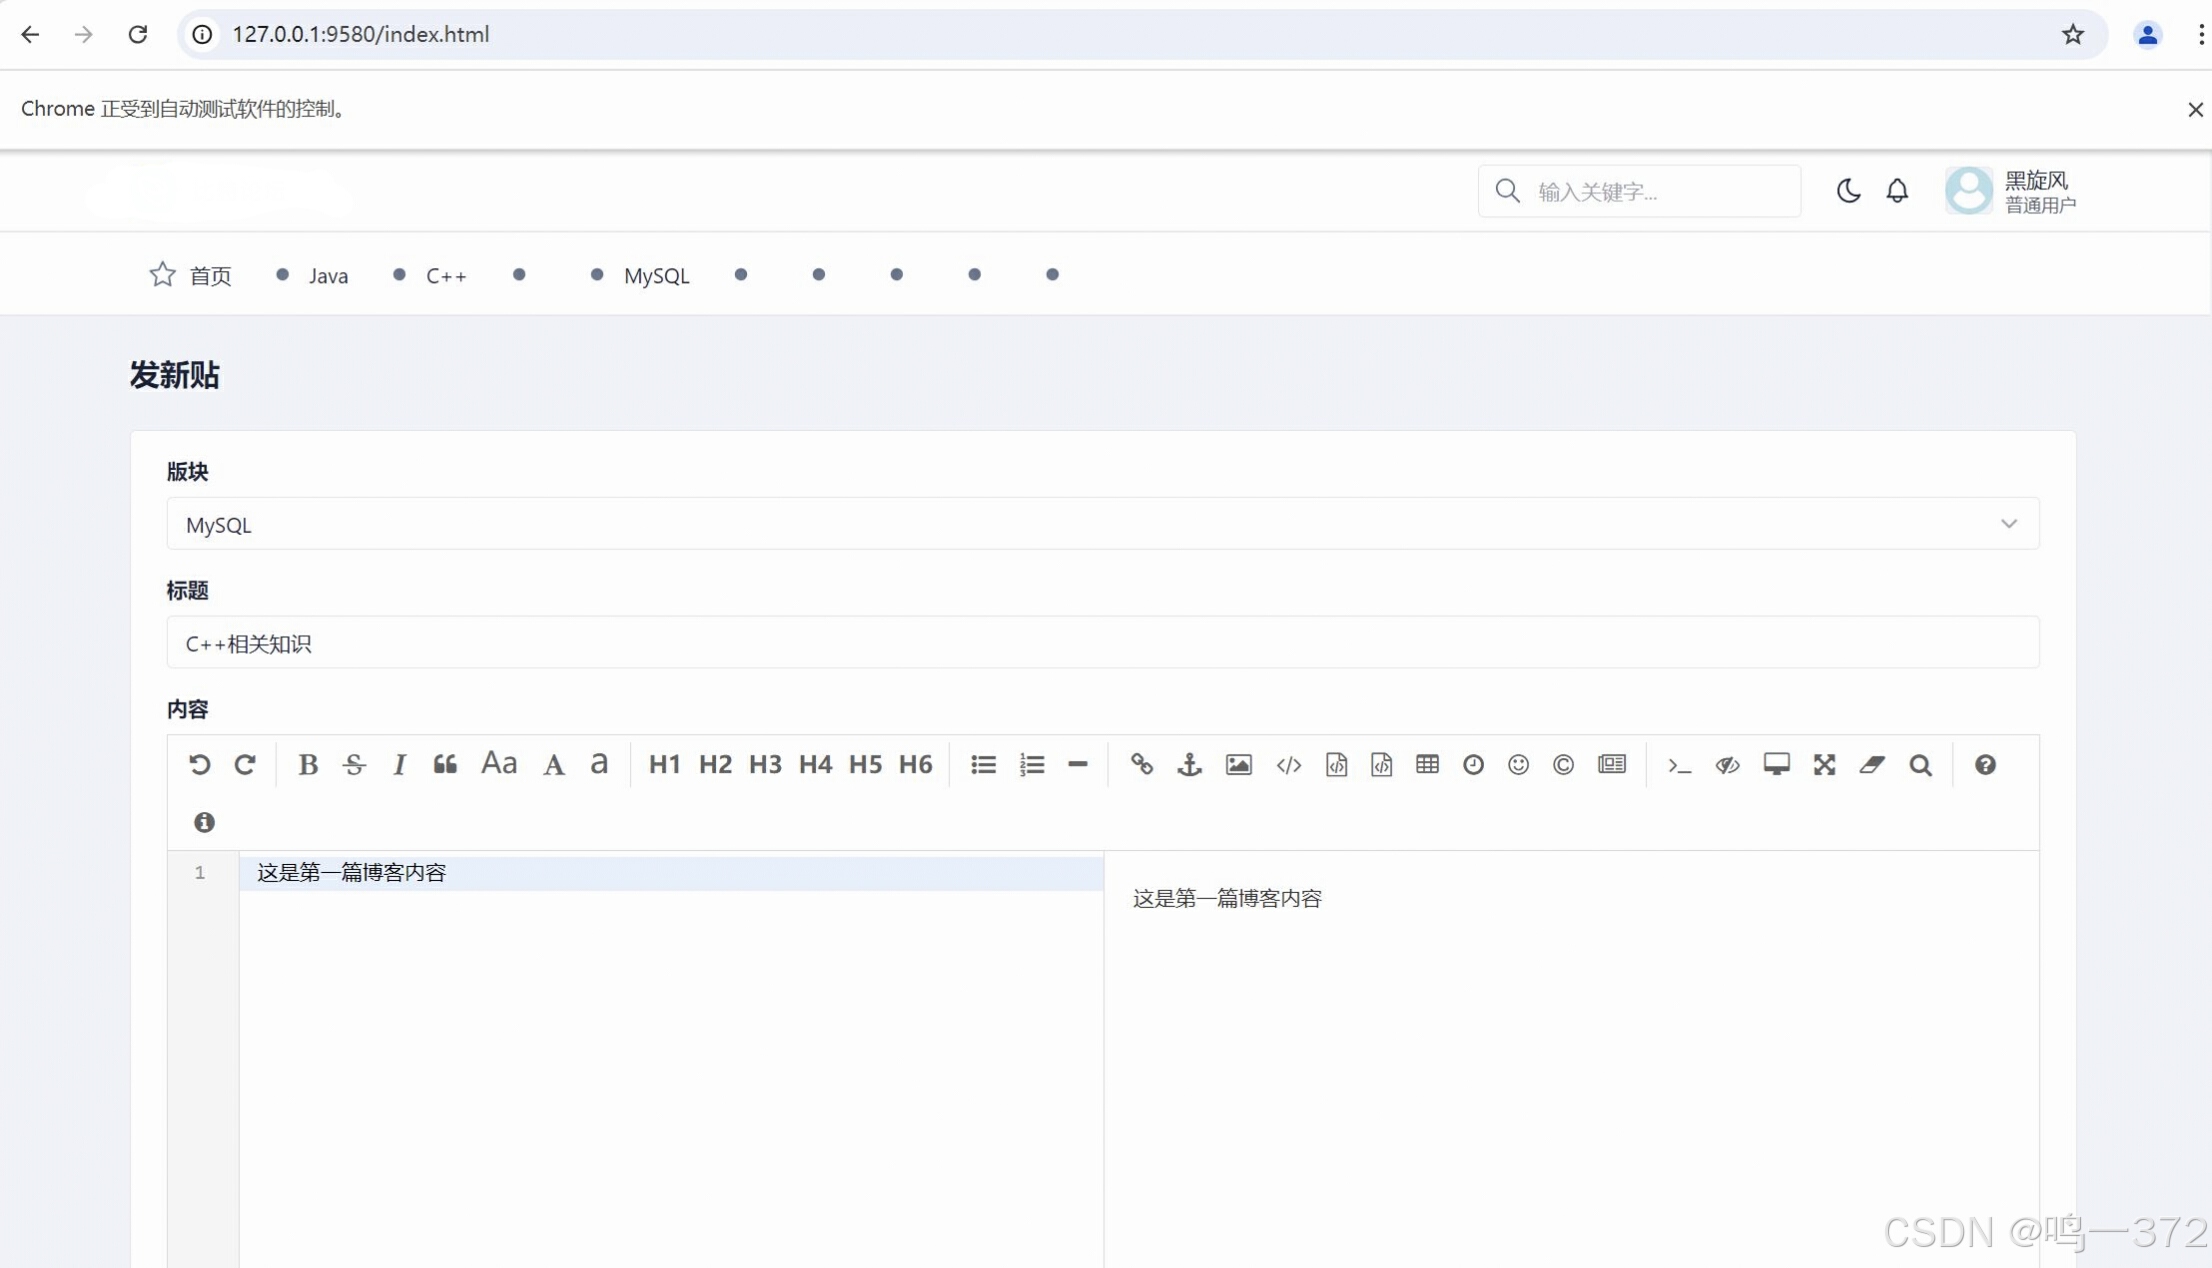Viewport: 2212px width, 1268px height.
Task: Switch to the C++ navigation item
Action: (x=445, y=276)
